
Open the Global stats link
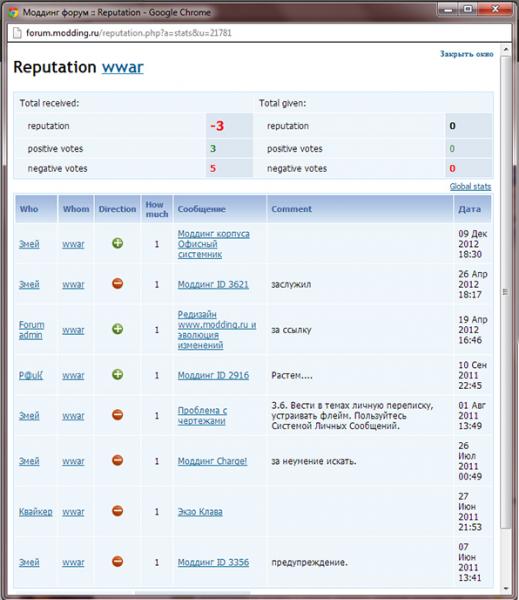pyautogui.click(x=470, y=186)
